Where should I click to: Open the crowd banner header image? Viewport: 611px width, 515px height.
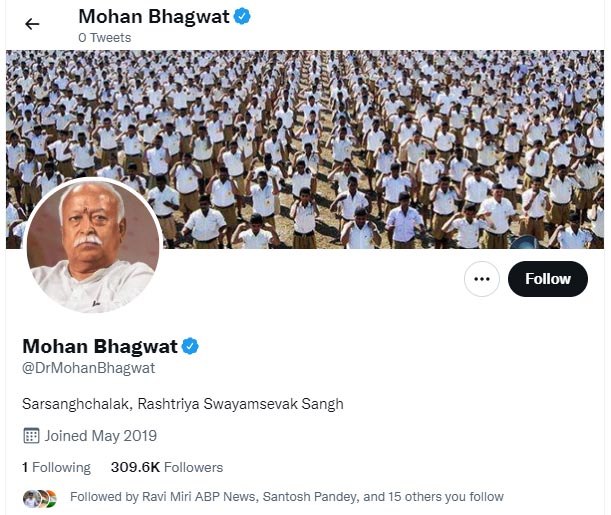305,149
